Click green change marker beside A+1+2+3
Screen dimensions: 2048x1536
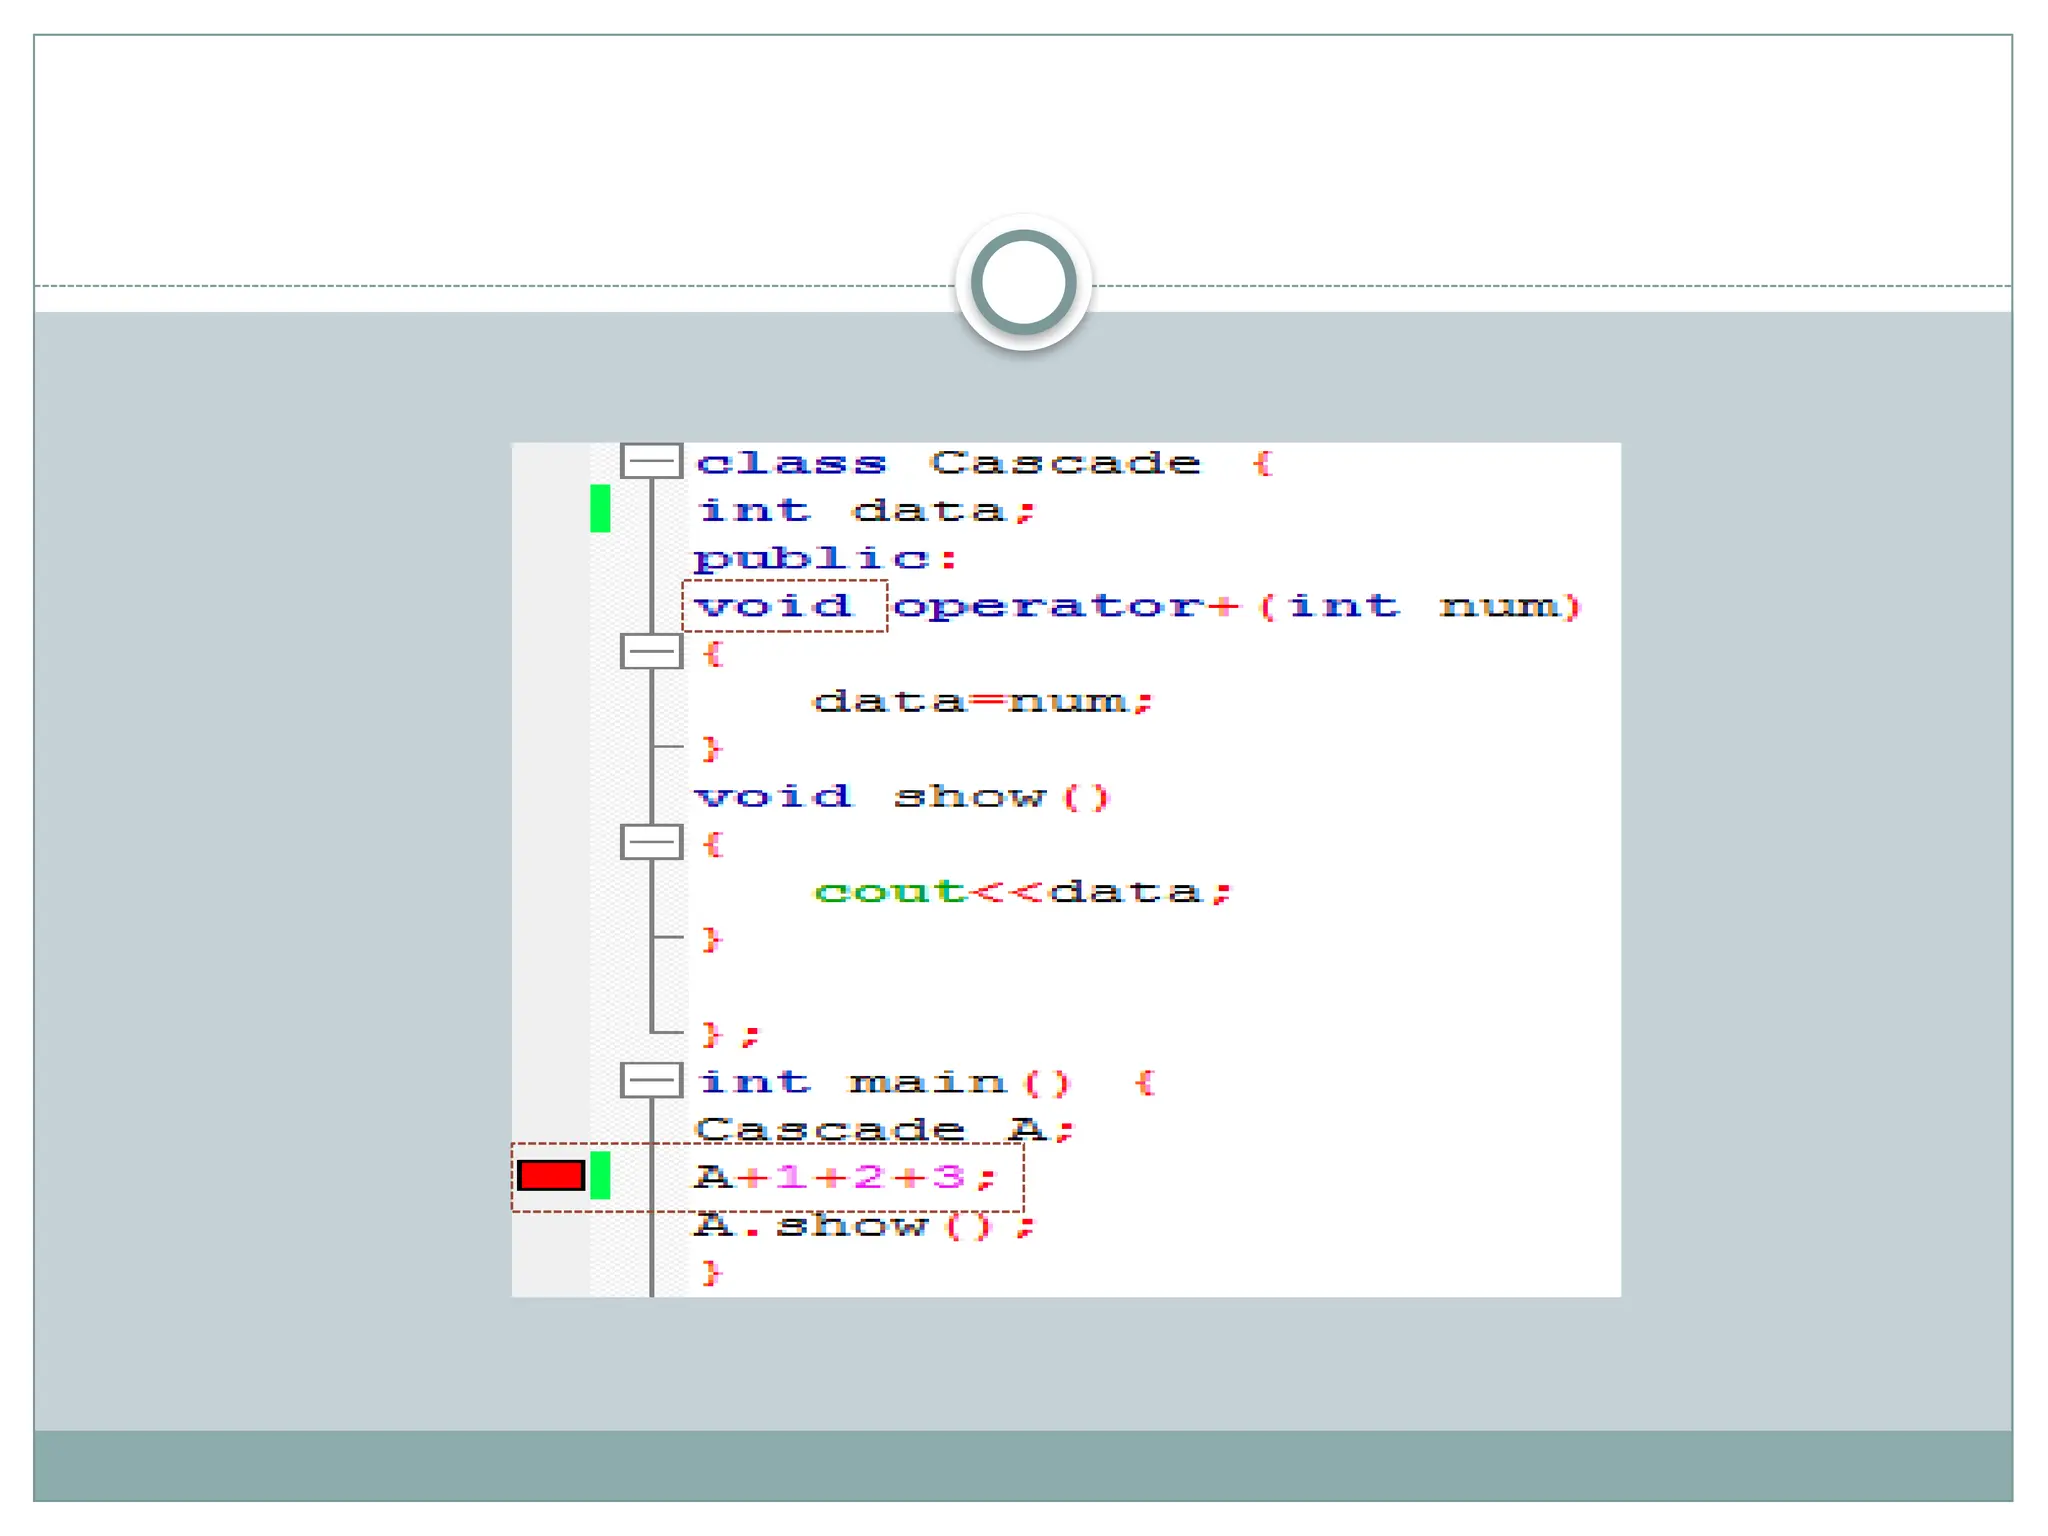coord(600,1175)
